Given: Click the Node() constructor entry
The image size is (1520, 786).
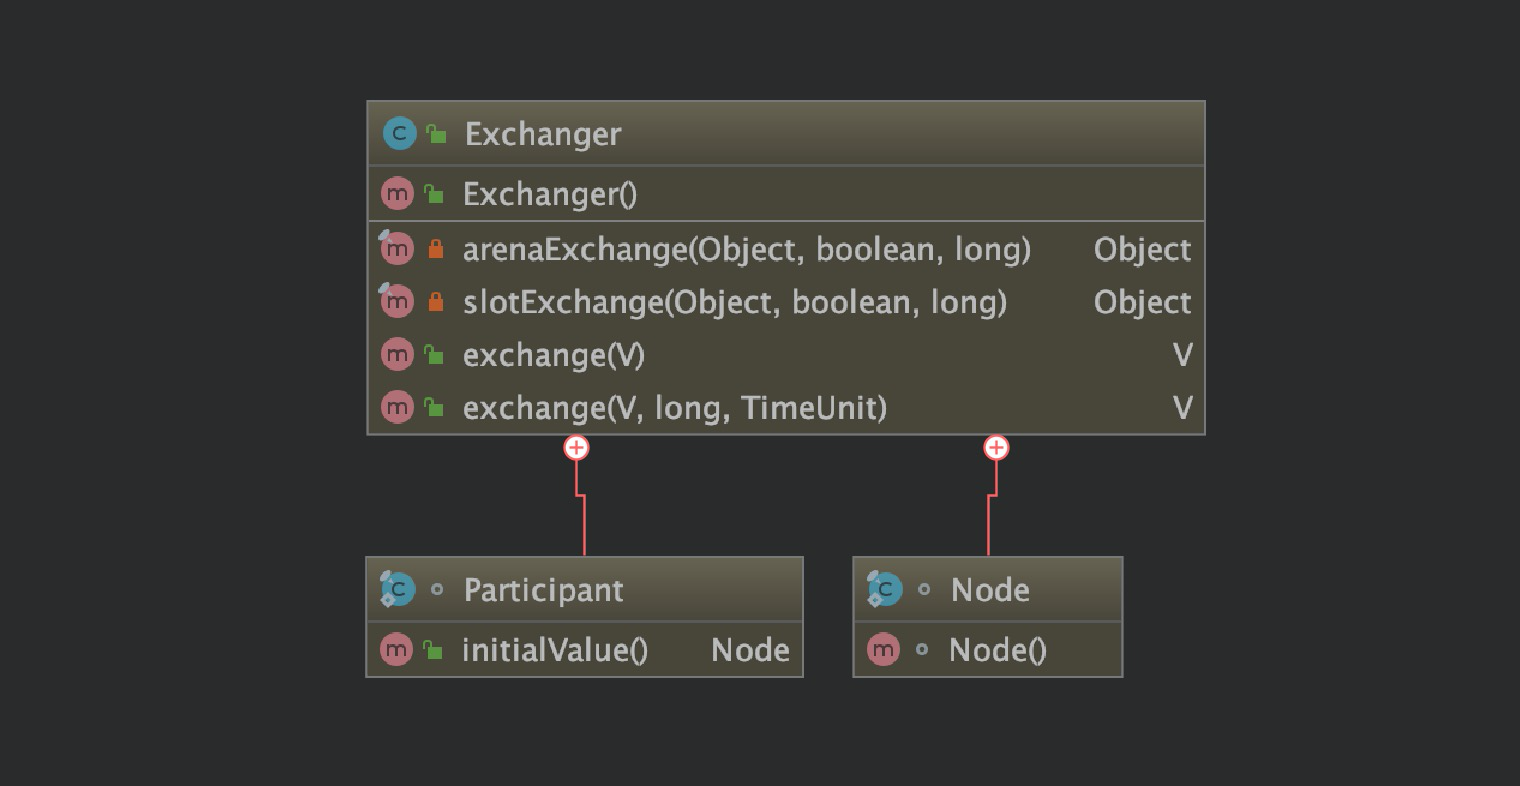Looking at the screenshot, I should pyautogui.click(x=997, y=649).
